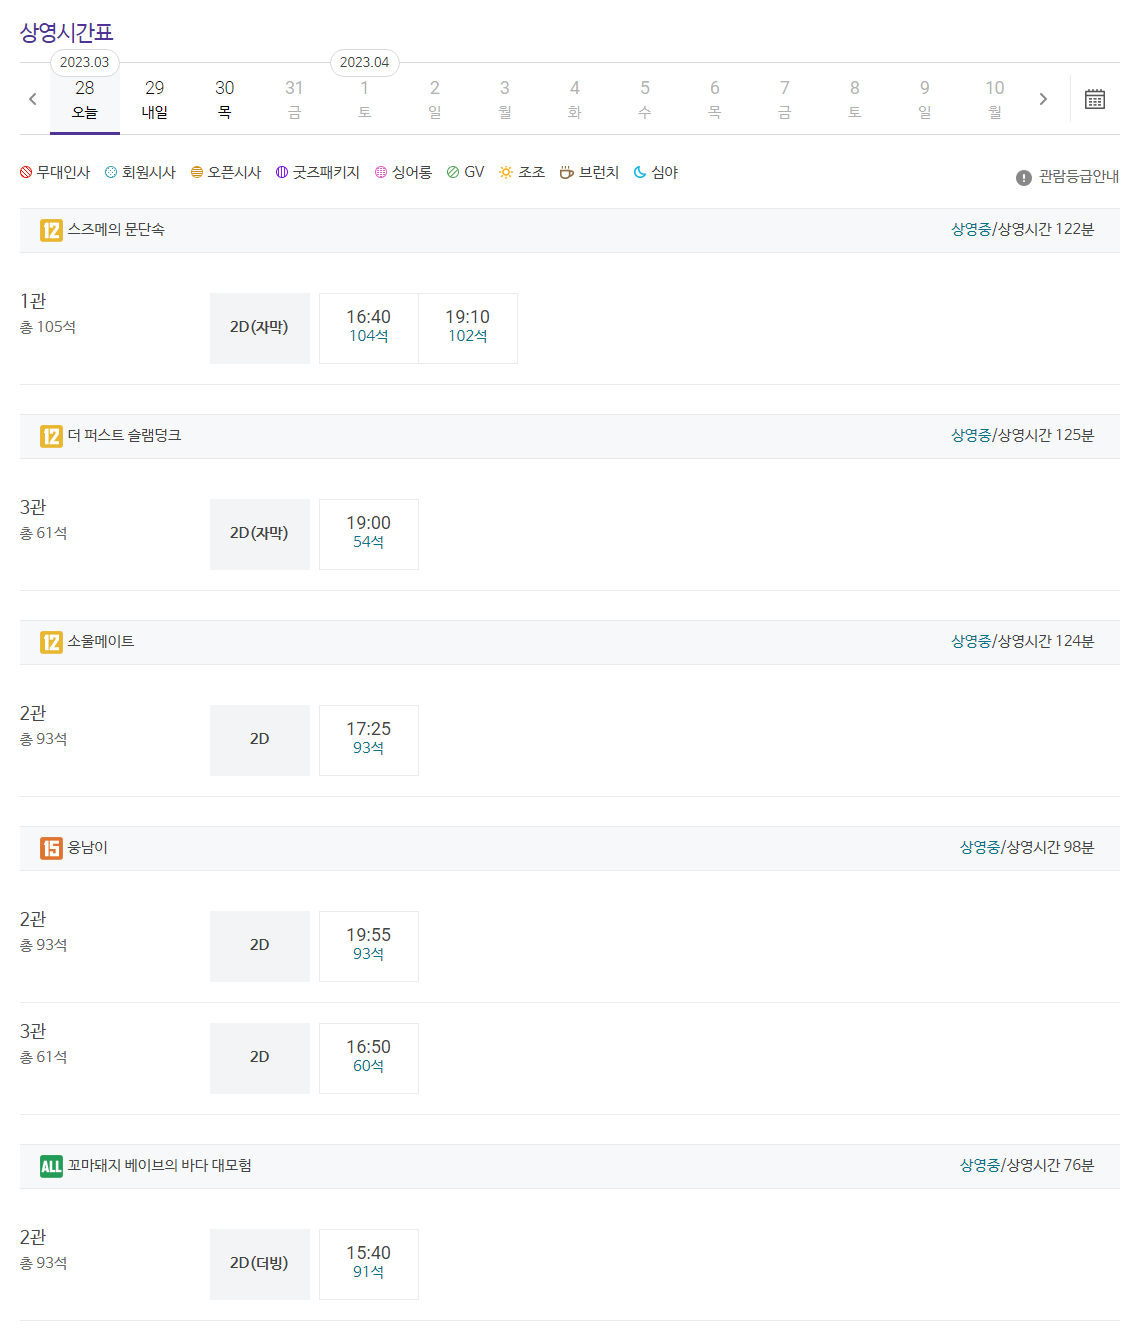Select April 3 월 date tab

pyautogui.click(x=505, y=99)
